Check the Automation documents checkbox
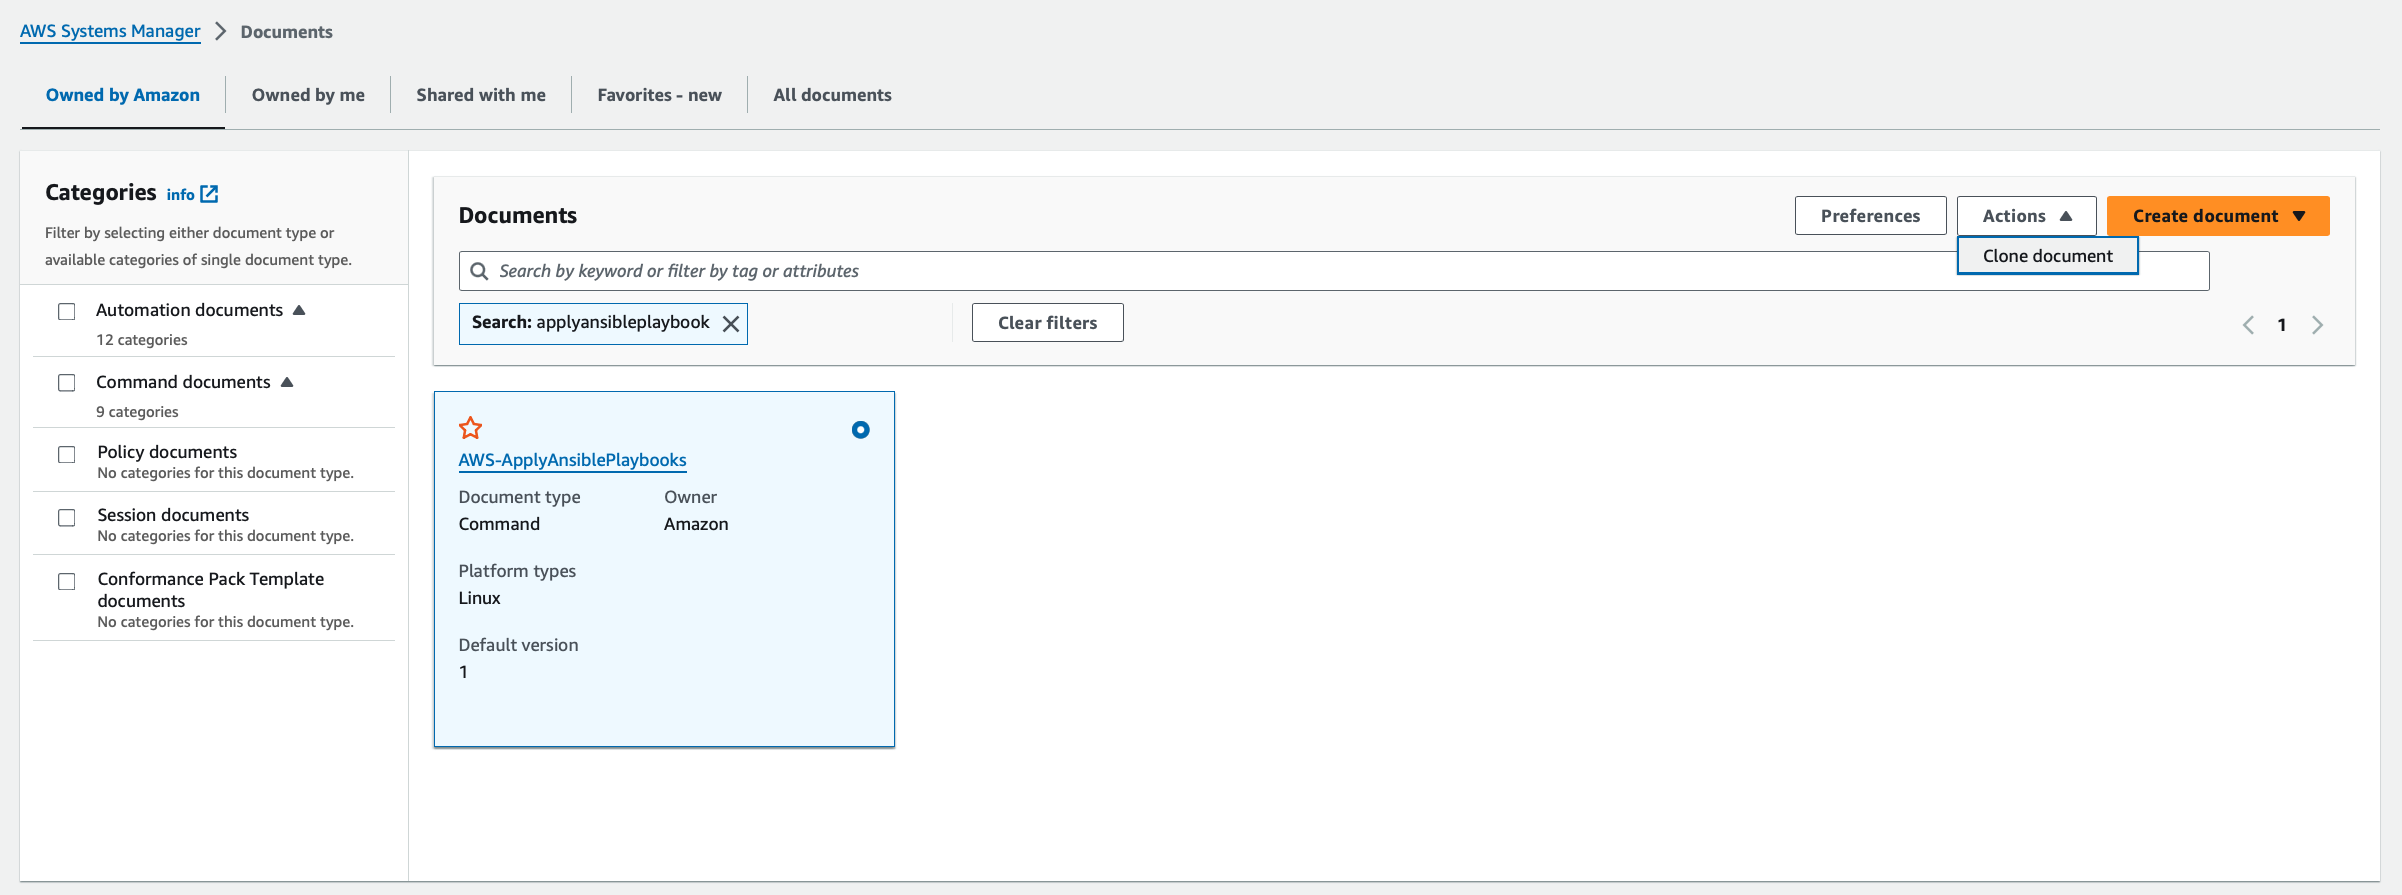 click(67, 311)
